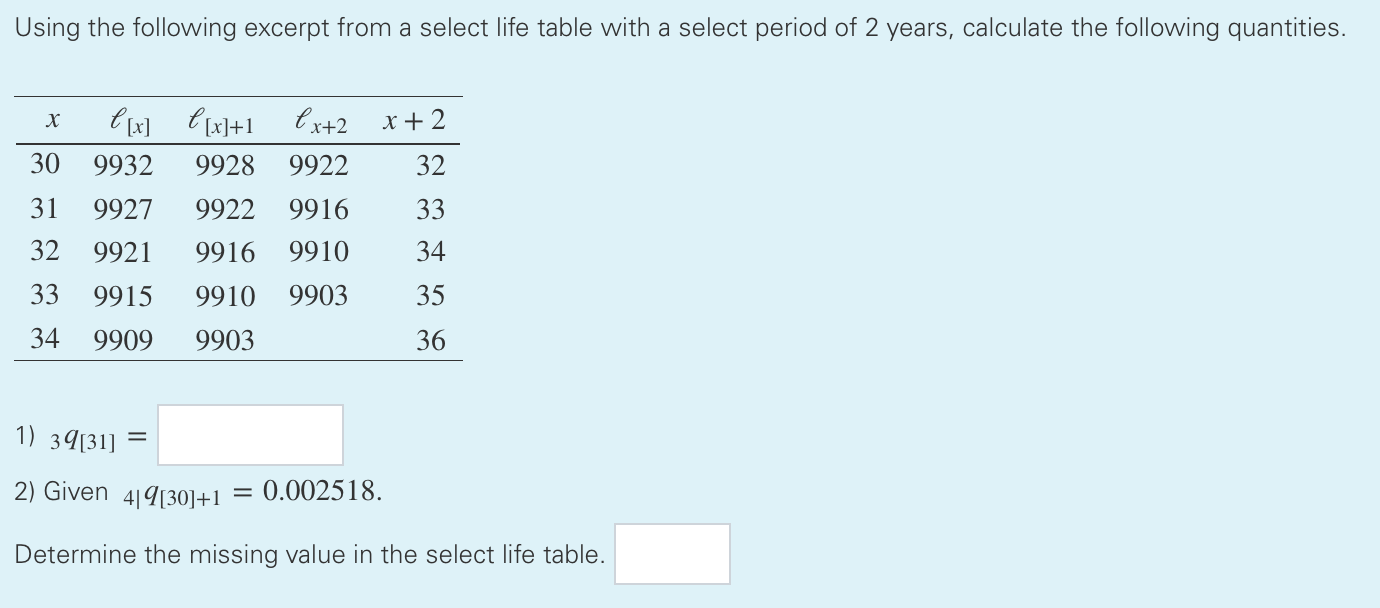Click the value 9932 in row 30
1380x608 pixels.
124,165
